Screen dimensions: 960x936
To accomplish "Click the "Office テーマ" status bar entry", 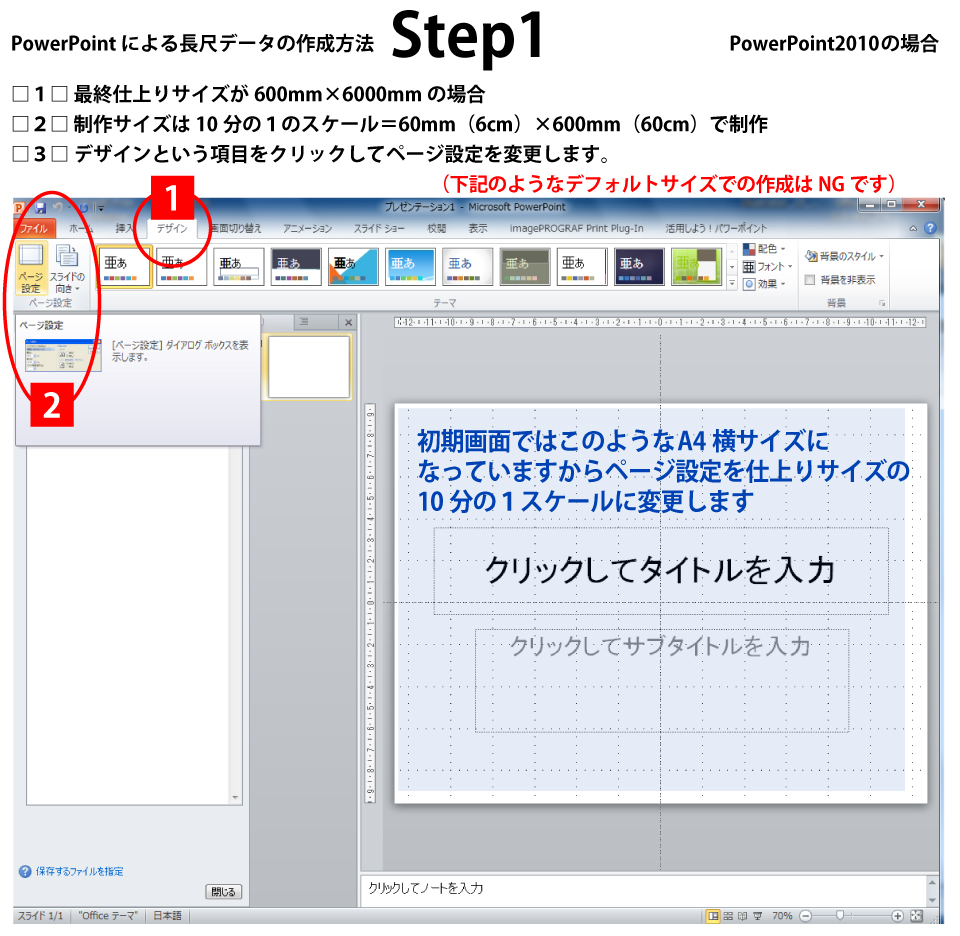I will tap(108, 916).
